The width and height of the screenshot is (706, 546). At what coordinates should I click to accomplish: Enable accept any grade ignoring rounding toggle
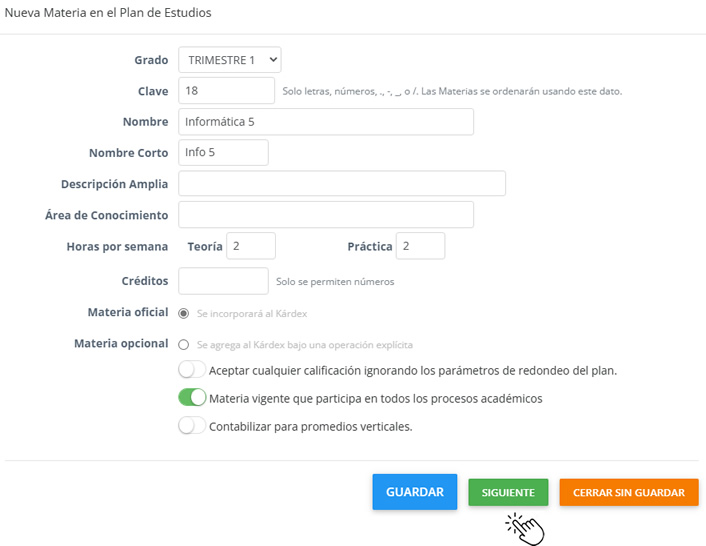pyautogui.click(x=192, y=370)
